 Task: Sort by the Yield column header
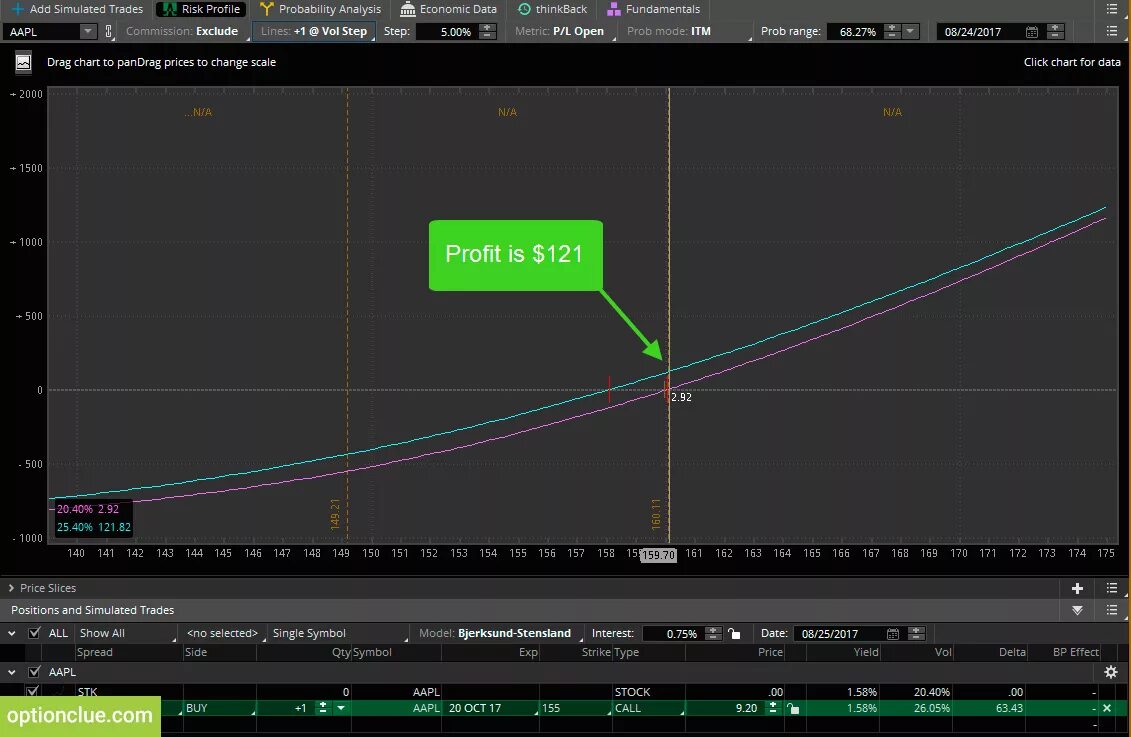[x=866, y=652]
